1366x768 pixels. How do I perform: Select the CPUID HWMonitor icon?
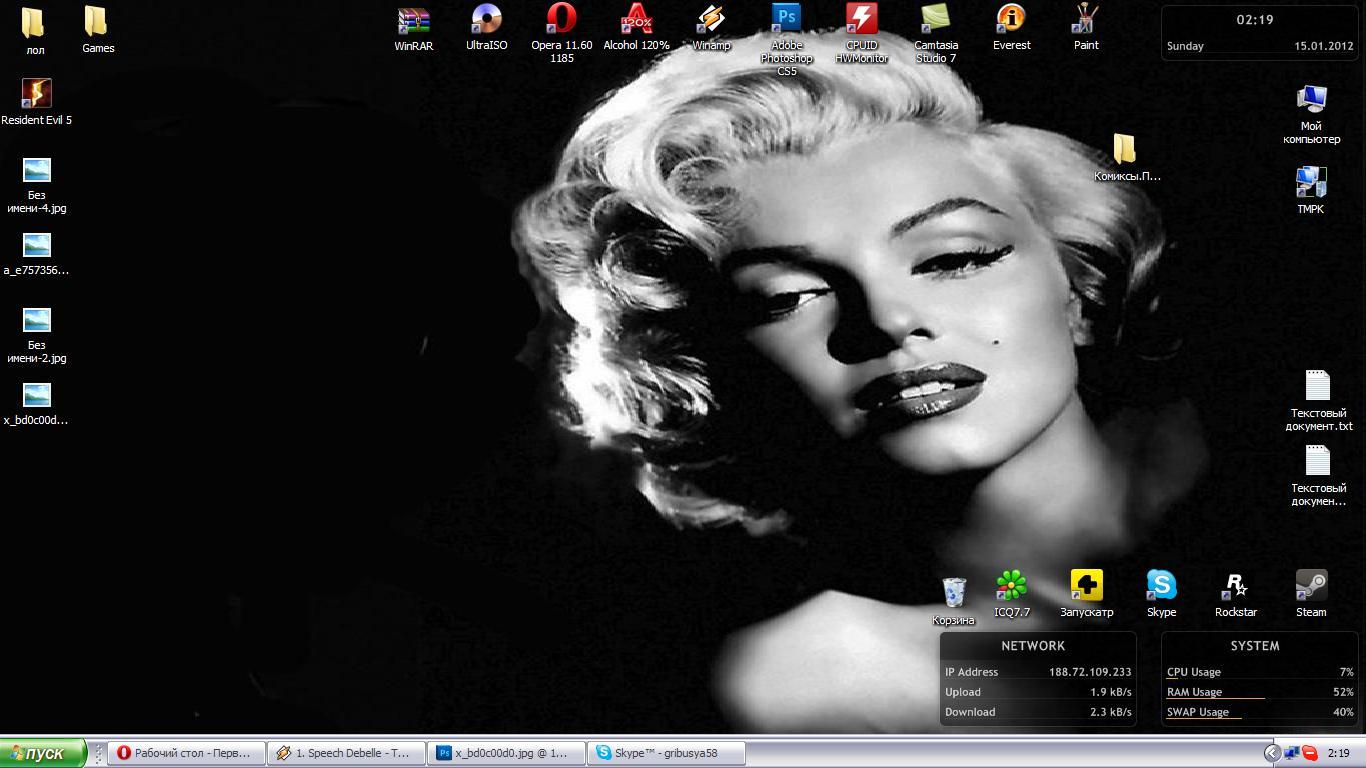[861, 20]
